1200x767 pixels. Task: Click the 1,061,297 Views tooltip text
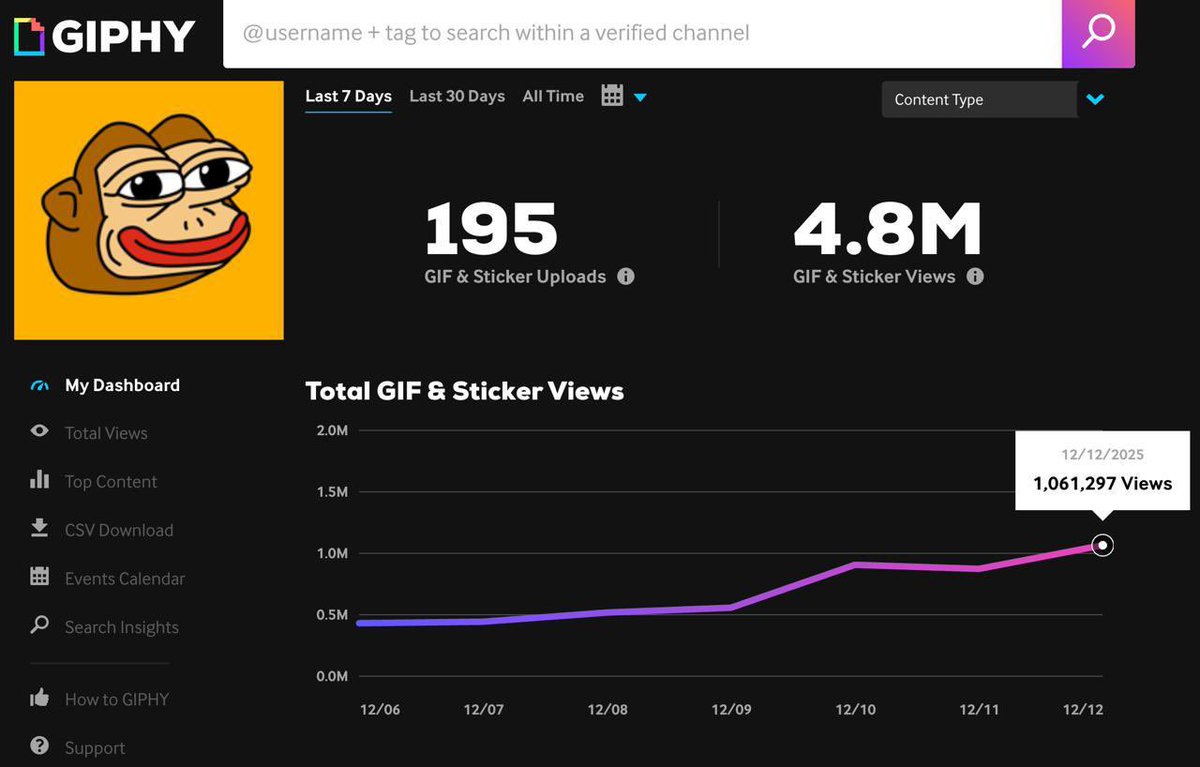pos(1102,484)
